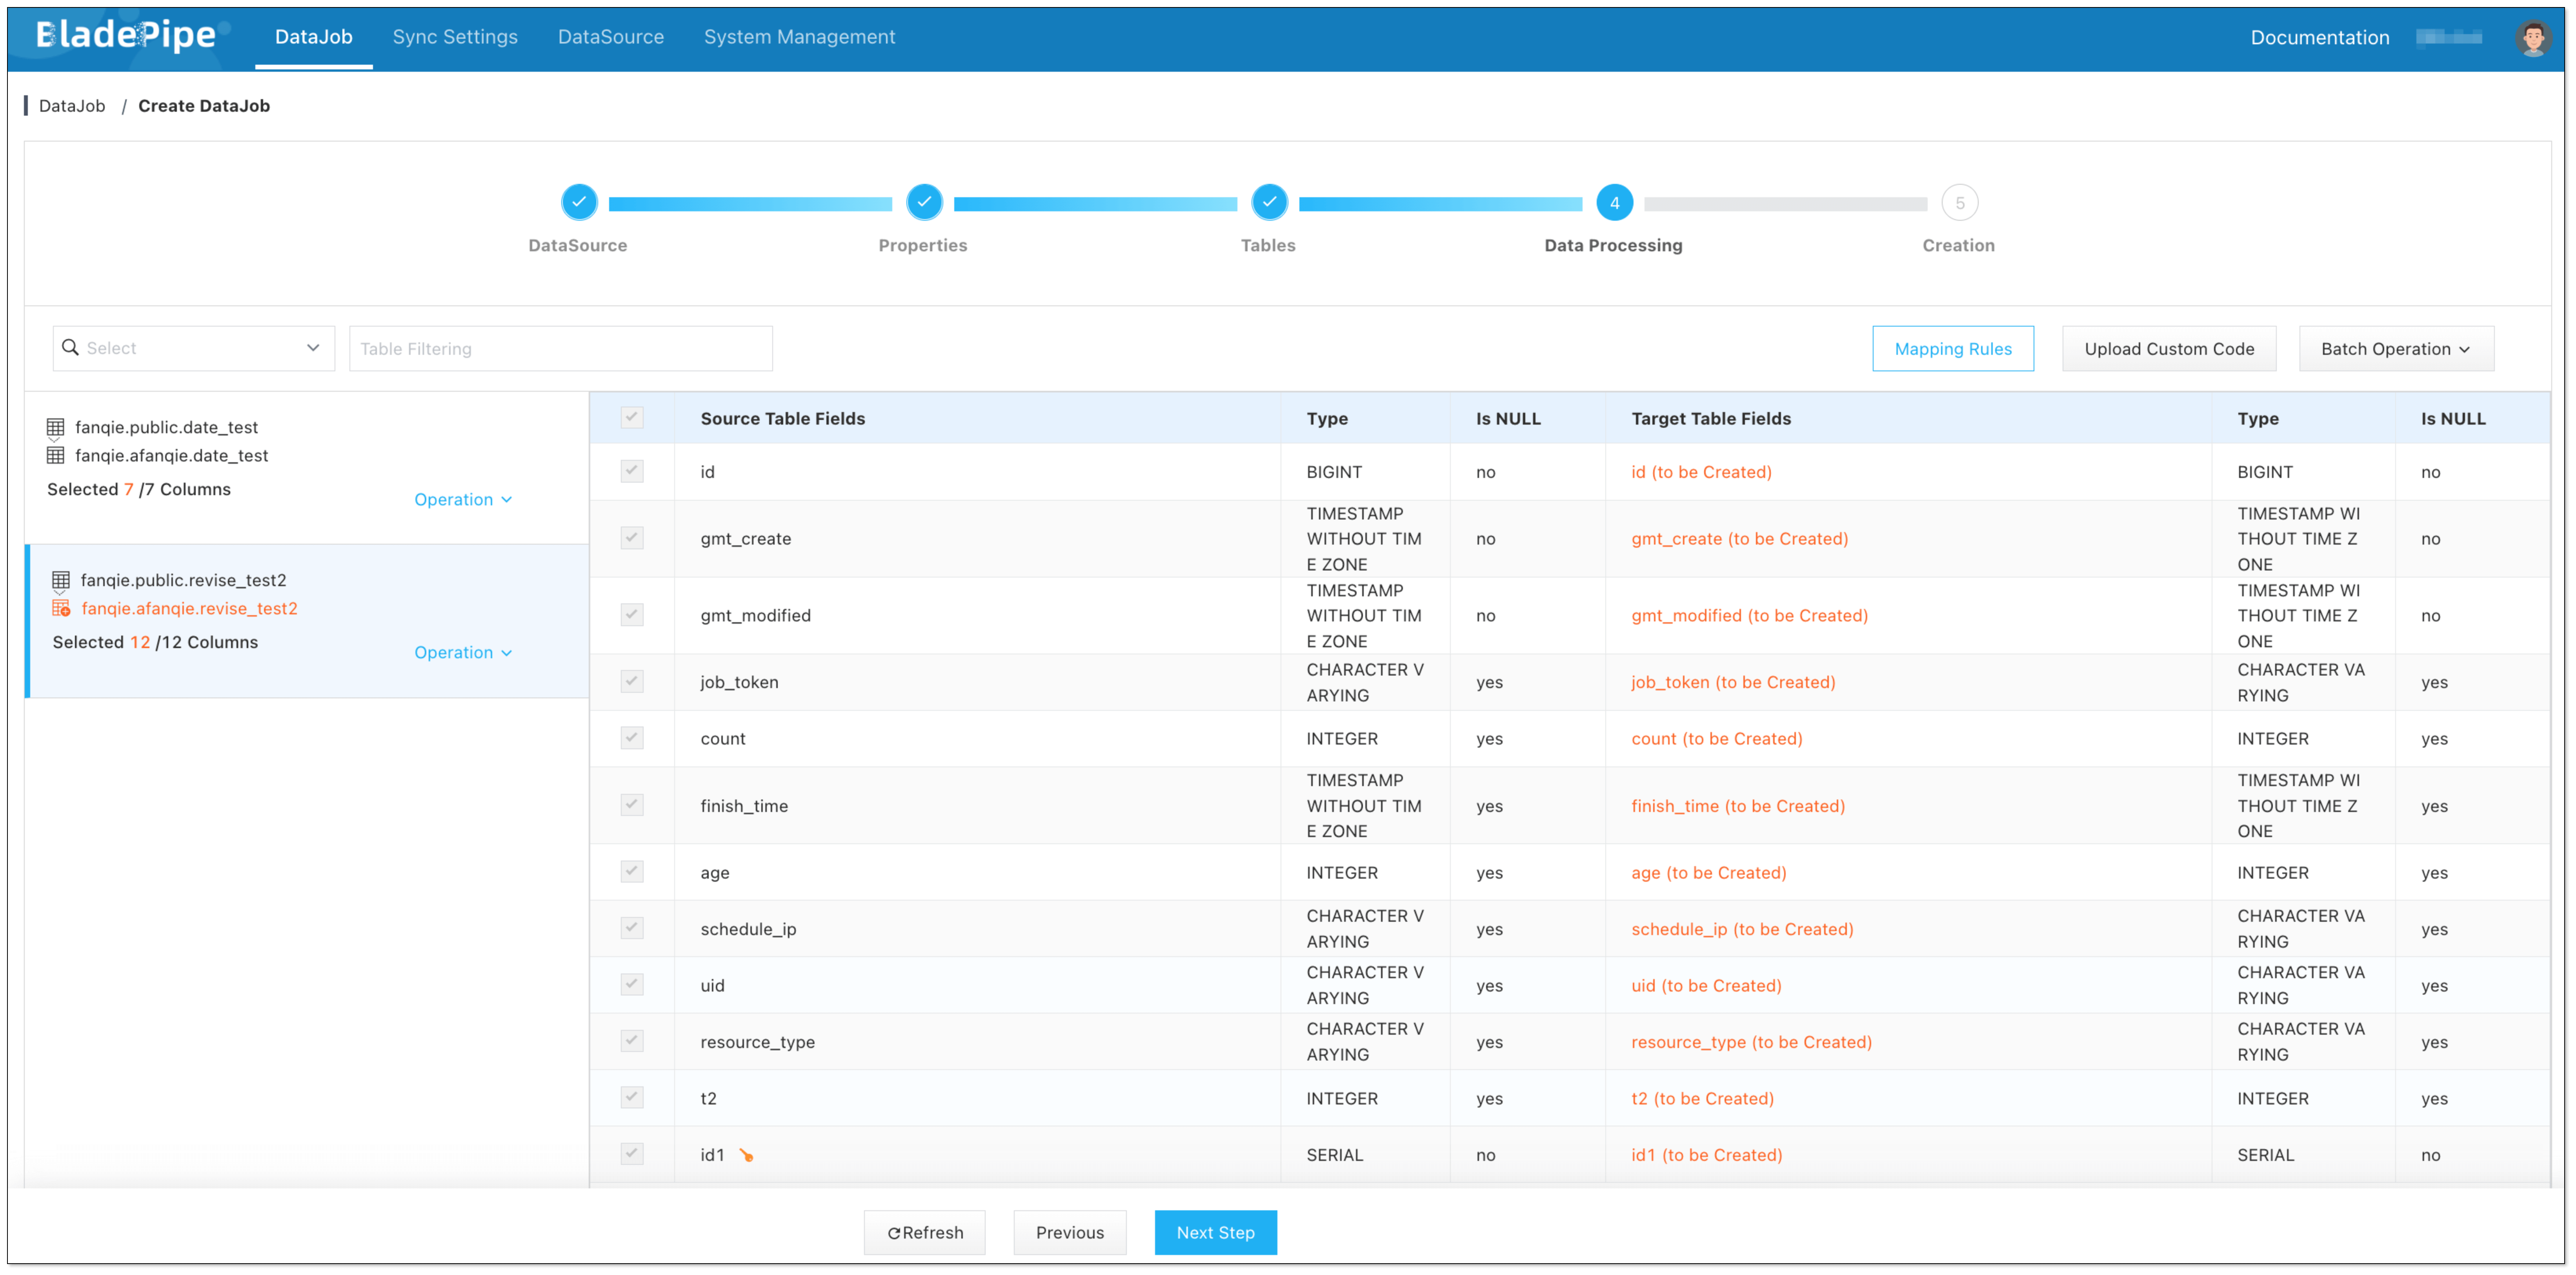Click the completed DataSource step circle

tap(579, 202)
